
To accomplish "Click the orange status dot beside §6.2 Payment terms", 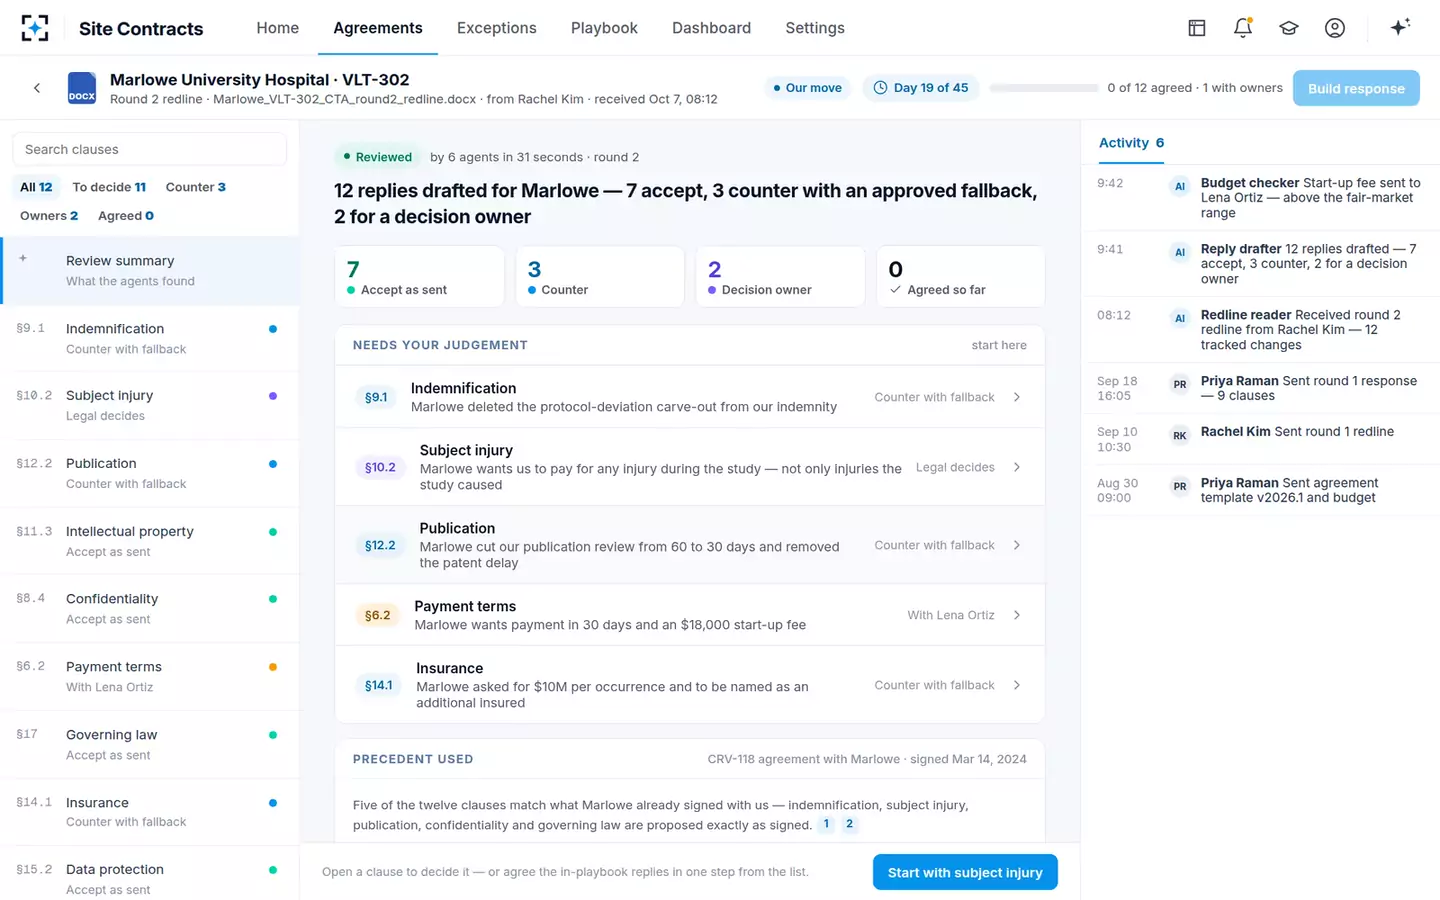I will pos(273,667).
